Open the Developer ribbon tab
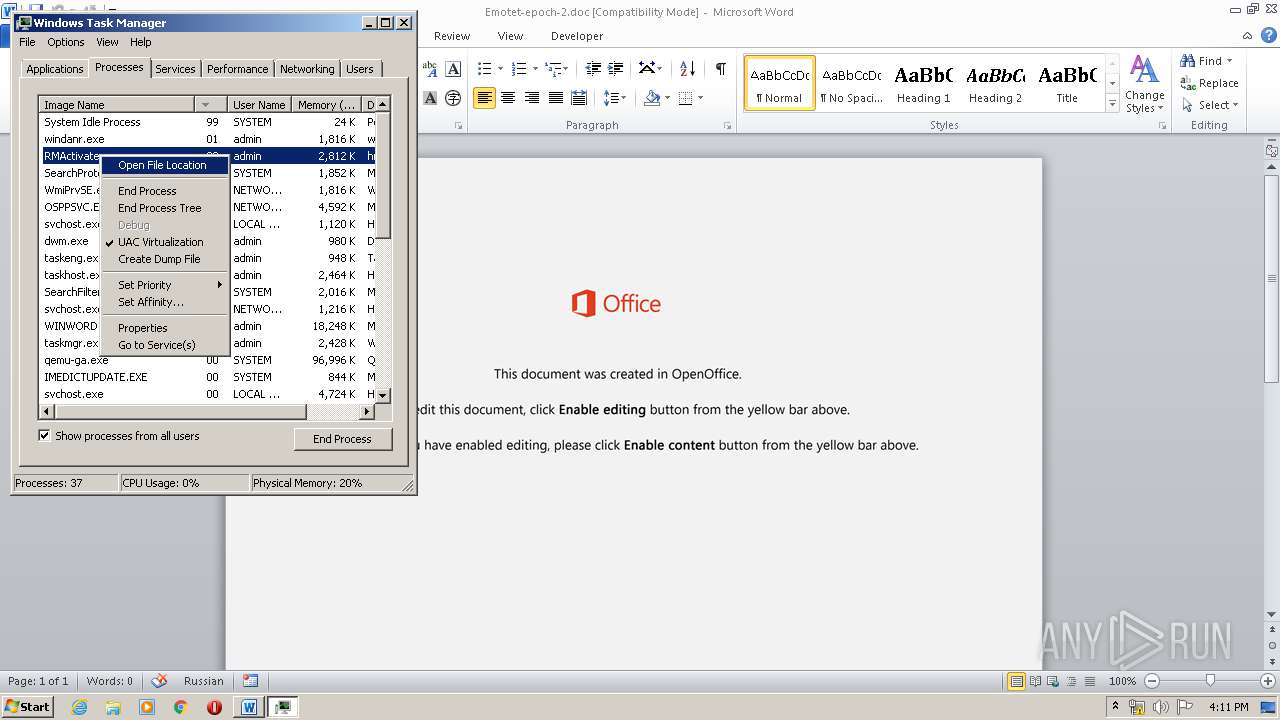 [x=577, y=36]
